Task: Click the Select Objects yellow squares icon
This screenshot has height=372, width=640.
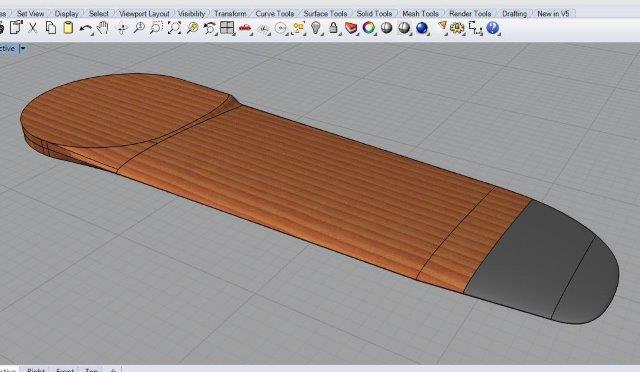Action: [299, 28]
